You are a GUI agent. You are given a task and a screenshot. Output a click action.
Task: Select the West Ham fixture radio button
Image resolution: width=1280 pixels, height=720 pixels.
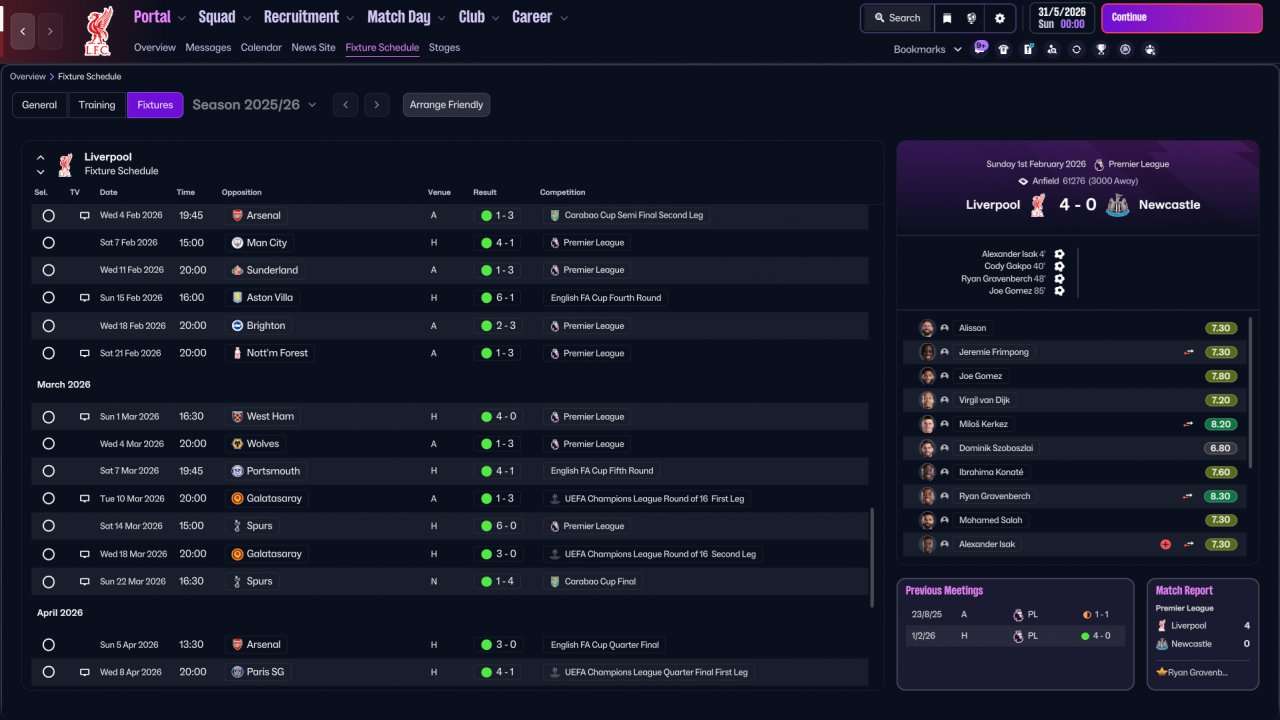pos(48,417)
